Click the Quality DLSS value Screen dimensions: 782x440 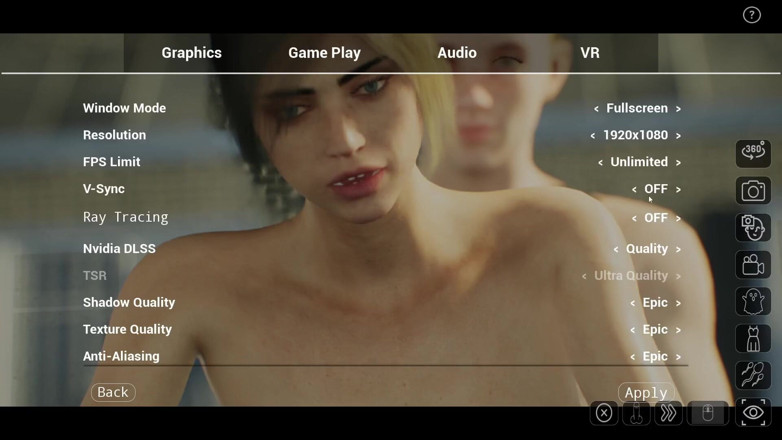point(647,249)
